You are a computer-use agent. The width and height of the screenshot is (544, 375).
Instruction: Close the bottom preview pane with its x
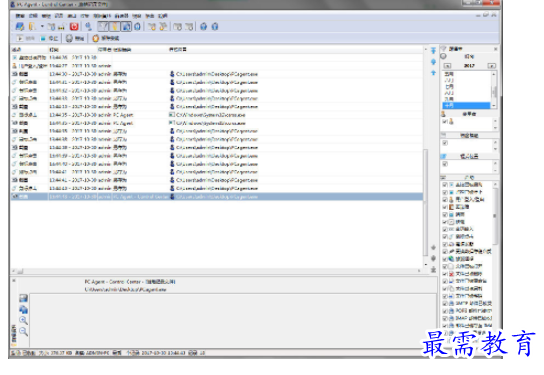coord(14,280)
